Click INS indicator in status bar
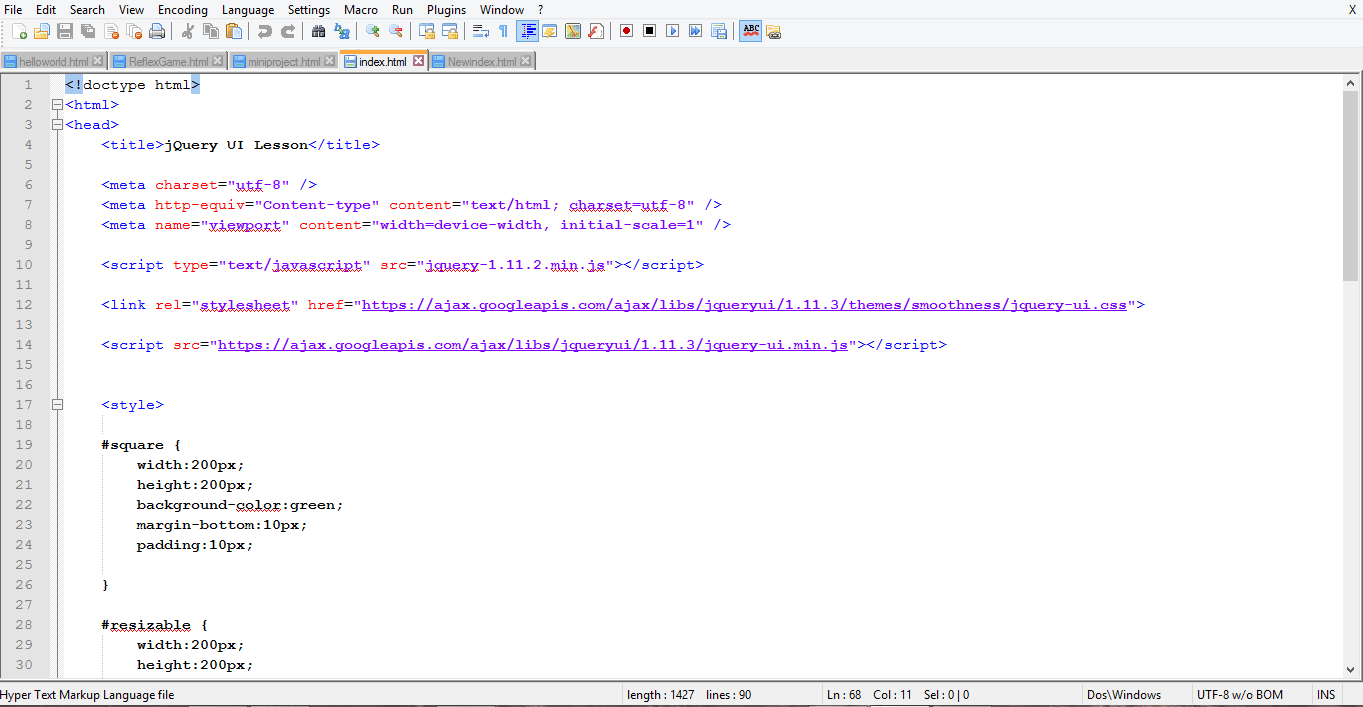 (x=1326, y=695)
